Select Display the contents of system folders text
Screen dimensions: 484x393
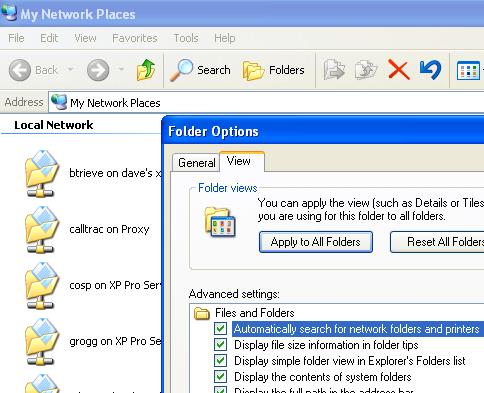(x=323, y=377)
